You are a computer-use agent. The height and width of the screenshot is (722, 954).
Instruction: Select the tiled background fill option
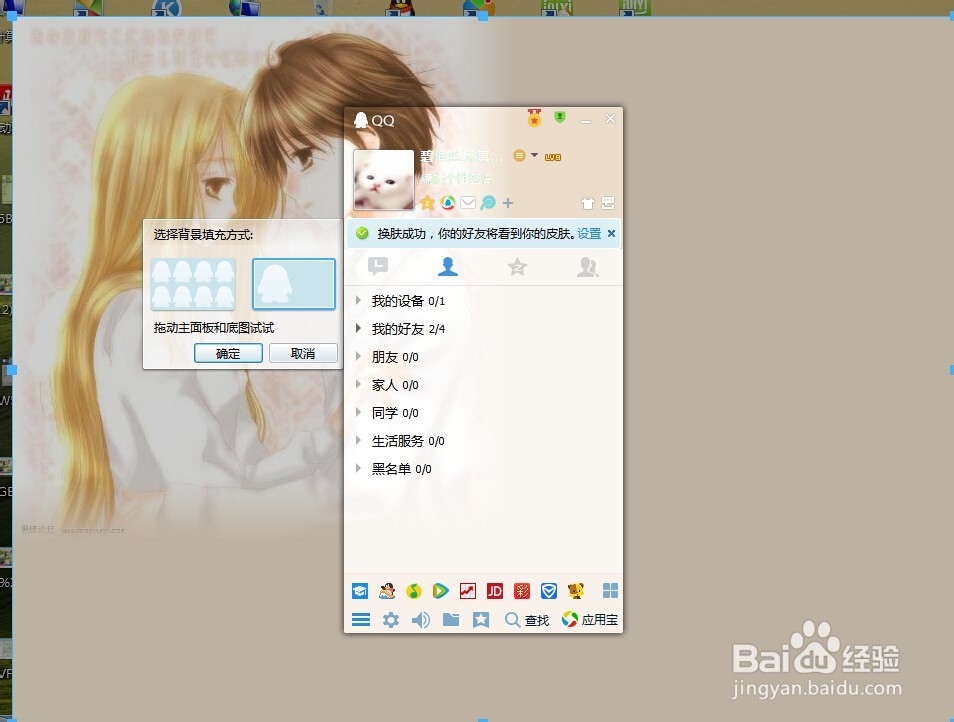[x=193, y=284]
